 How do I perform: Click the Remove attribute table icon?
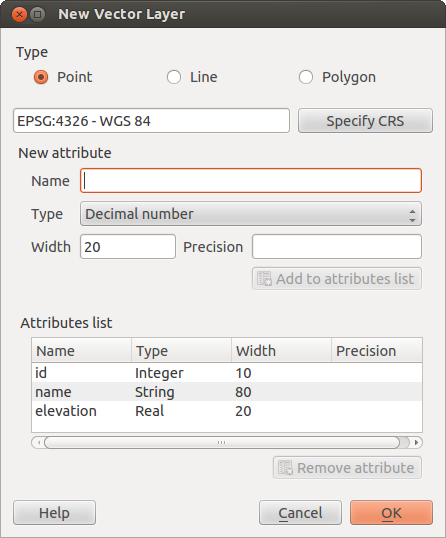285,468
